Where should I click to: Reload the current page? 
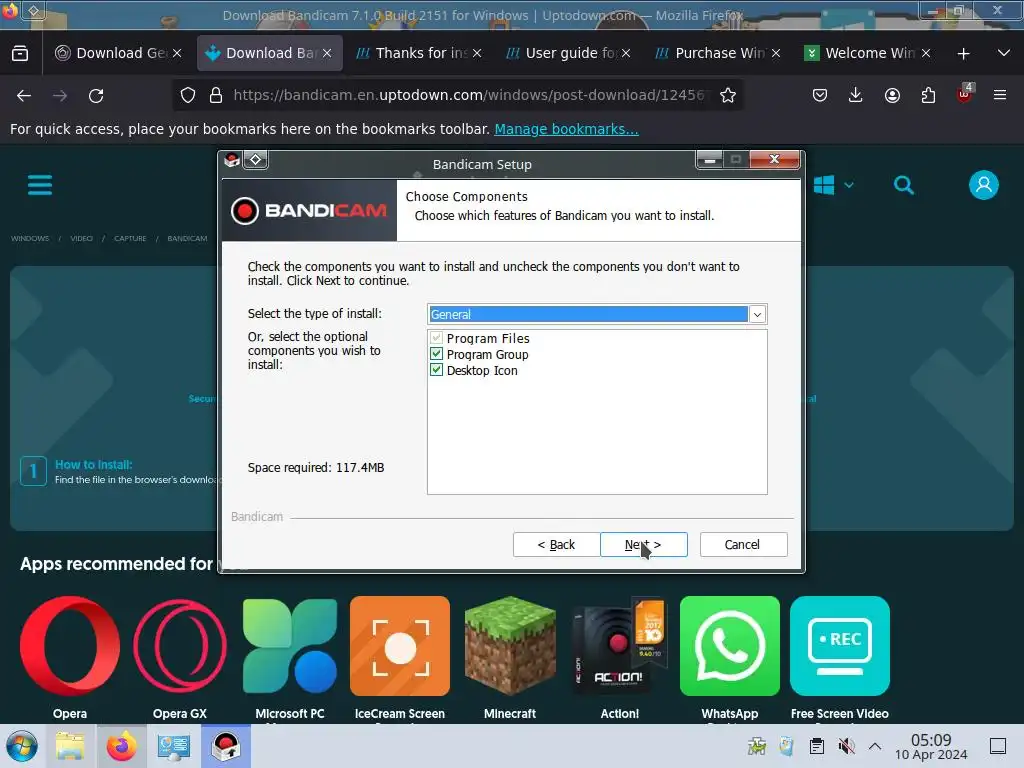pos(96,96)
